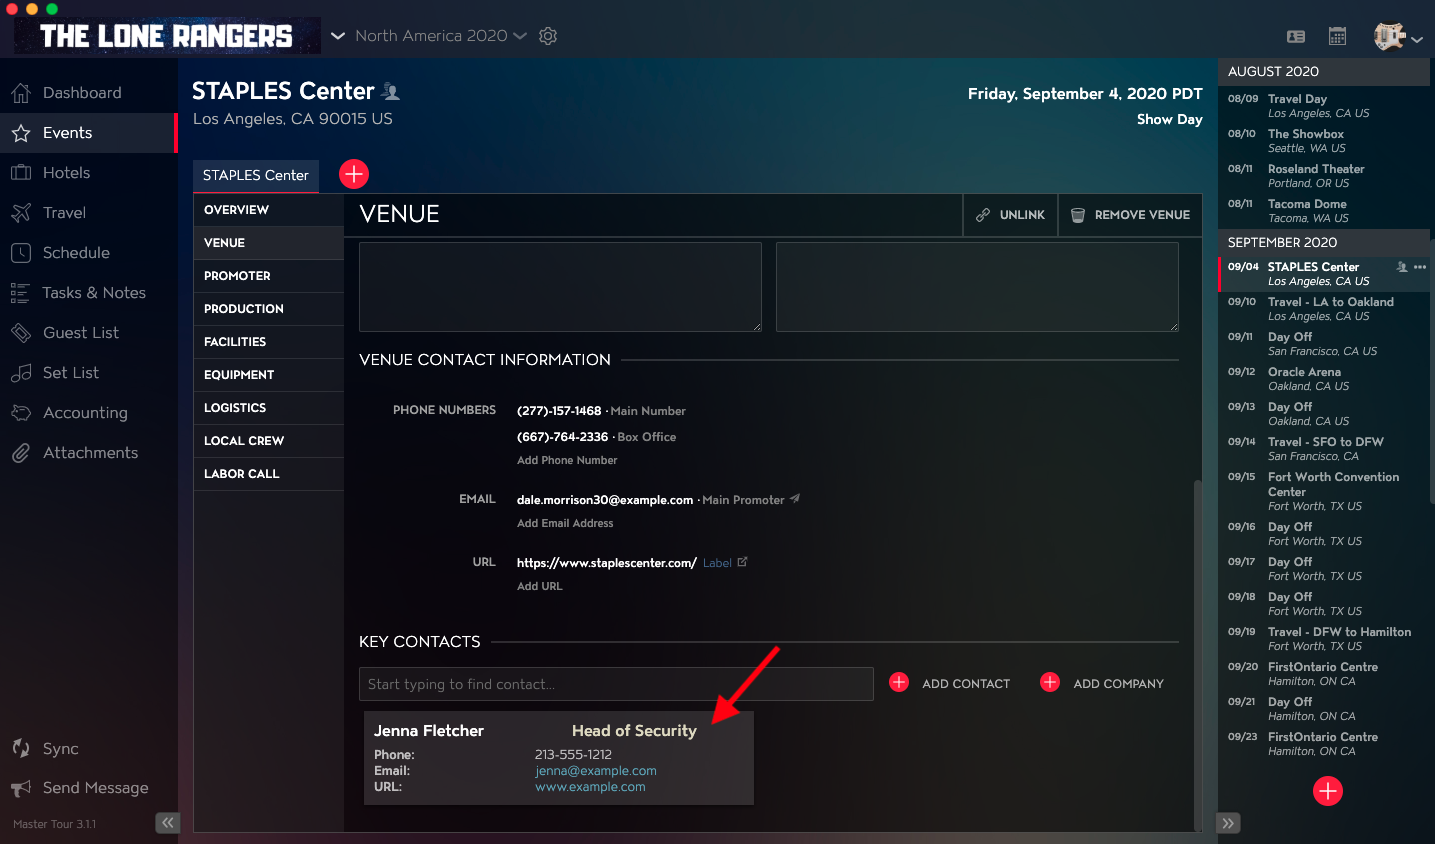Collapse the right itinerary panel chevron

tap(1229, 823)
